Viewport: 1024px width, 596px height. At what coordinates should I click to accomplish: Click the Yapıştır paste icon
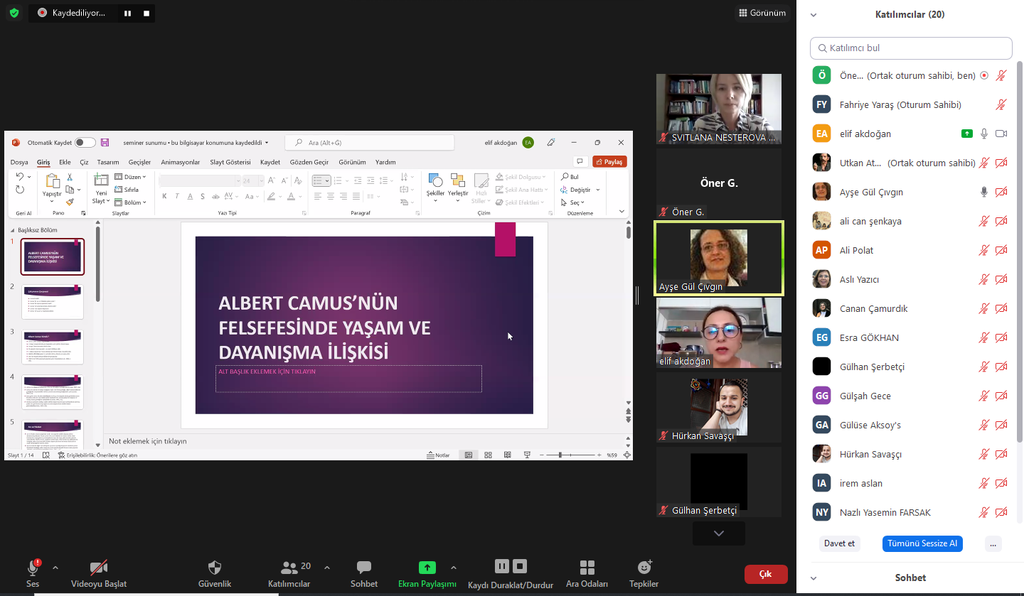click(52, 181)
